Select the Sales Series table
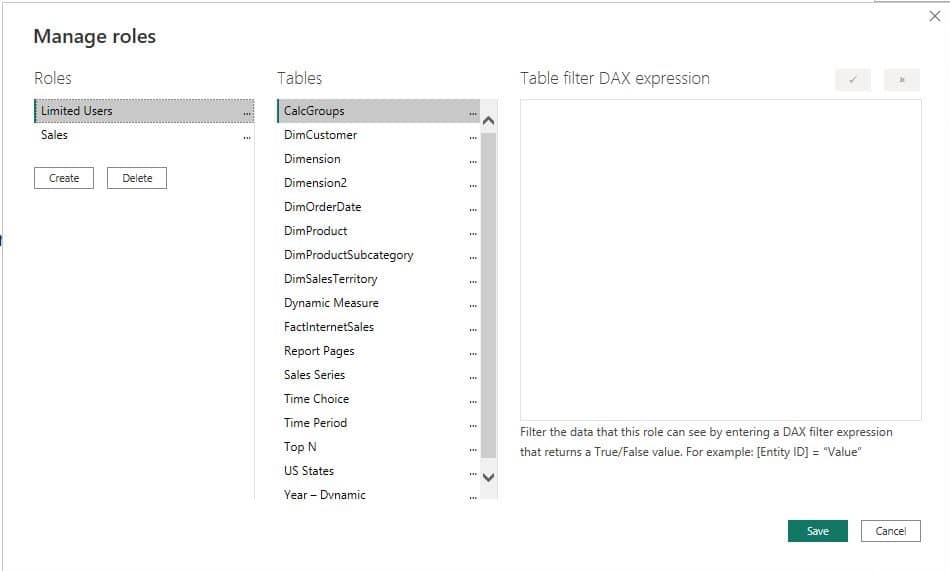Viewport: 950px width, 571px height. pyautogui.click(x=378, y=375)
